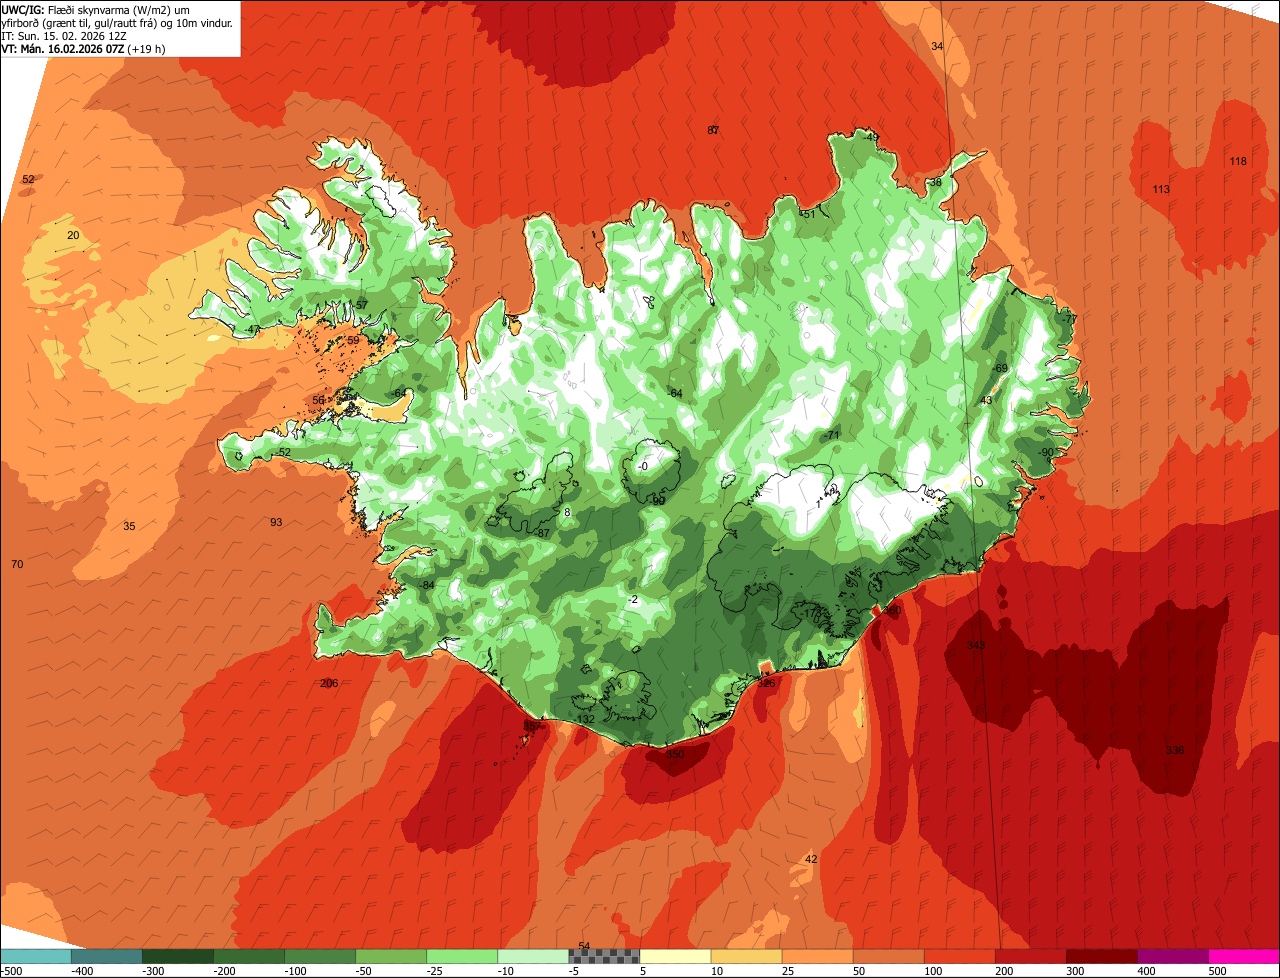Click the palest green -10 to -5 swatch

pyautogui.click(x=533, y=957)
